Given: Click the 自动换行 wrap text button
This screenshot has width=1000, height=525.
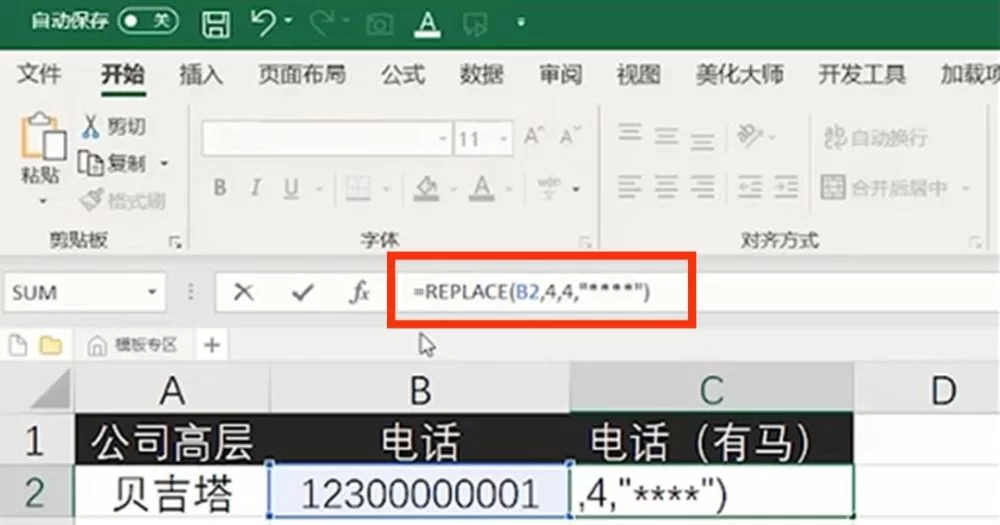Looking at the screenshot, I should tap(875, 138).
